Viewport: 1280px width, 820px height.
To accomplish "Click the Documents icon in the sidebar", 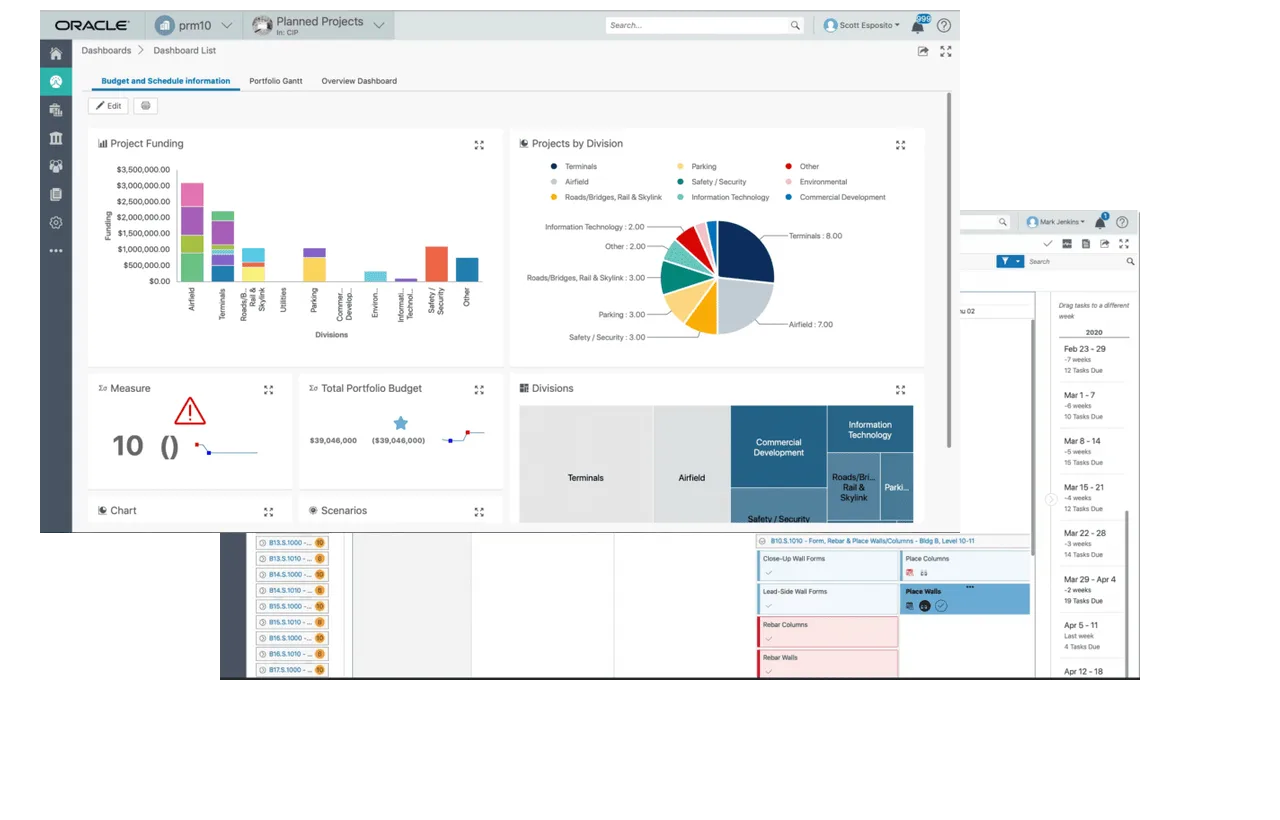I will (x=55, y=194).
